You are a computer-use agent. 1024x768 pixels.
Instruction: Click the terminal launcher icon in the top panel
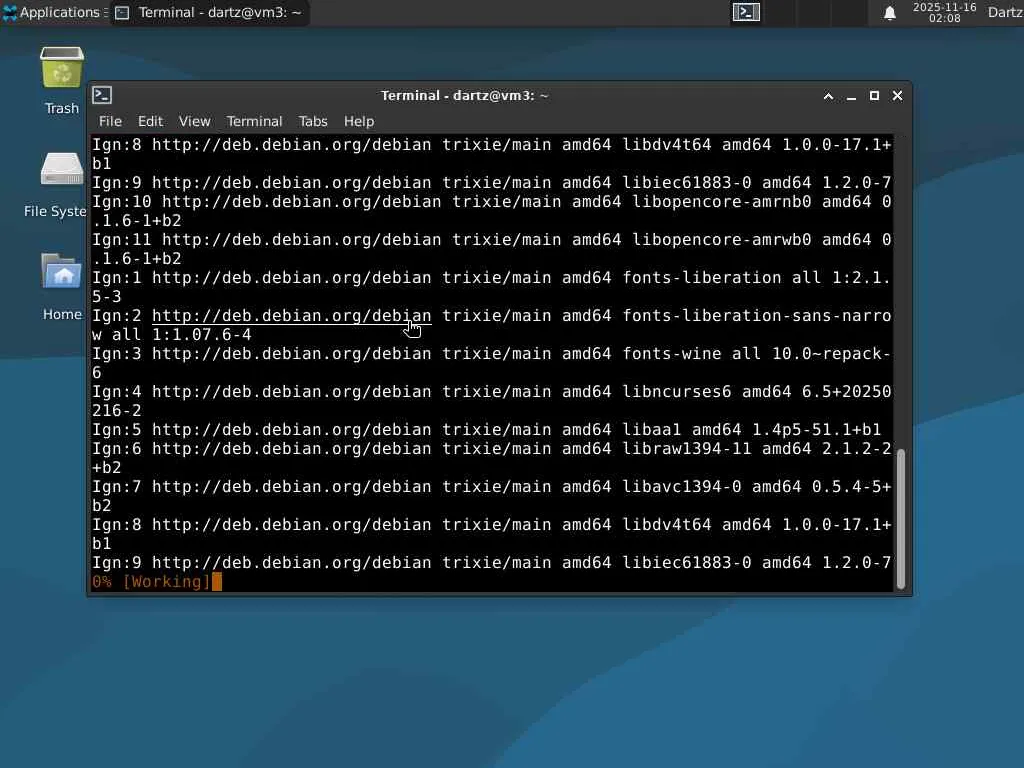746,12
